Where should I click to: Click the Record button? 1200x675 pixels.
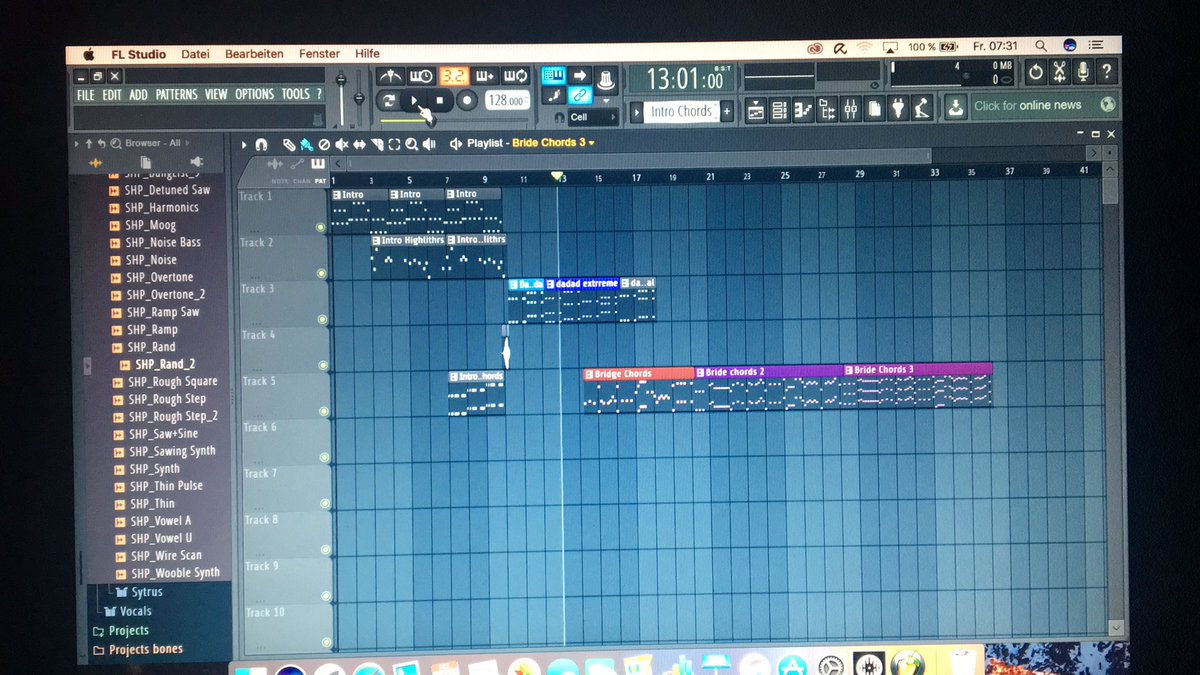tap(467, 100)
